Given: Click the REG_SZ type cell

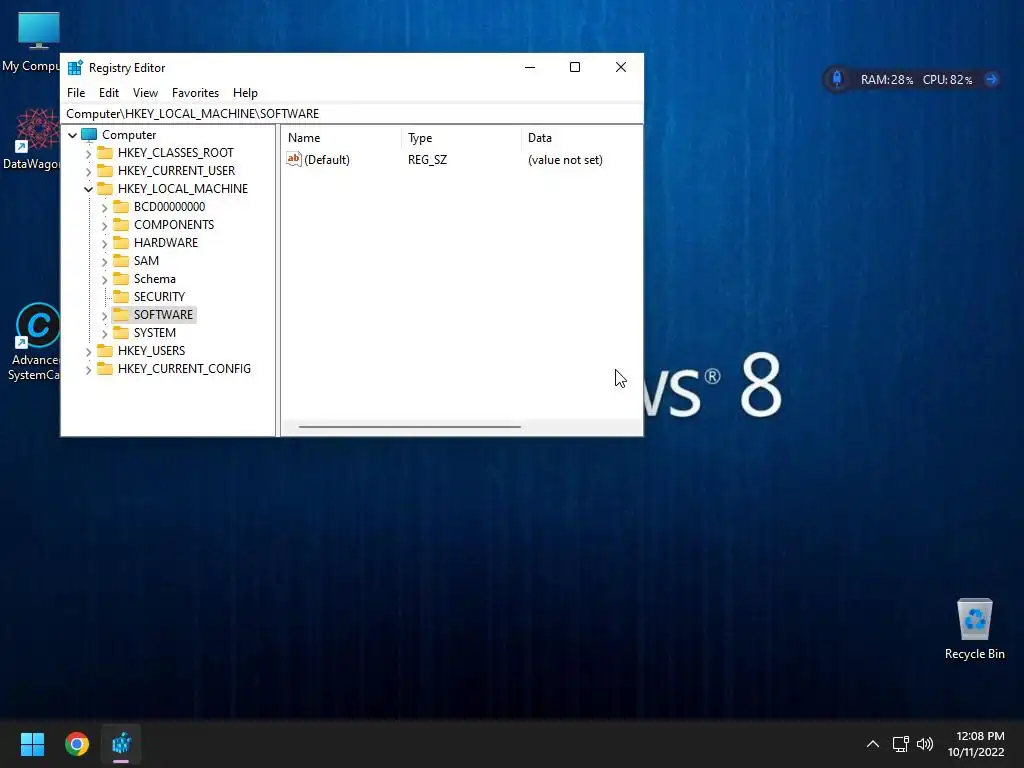Looking at the screenshot, I should (428, 160).
